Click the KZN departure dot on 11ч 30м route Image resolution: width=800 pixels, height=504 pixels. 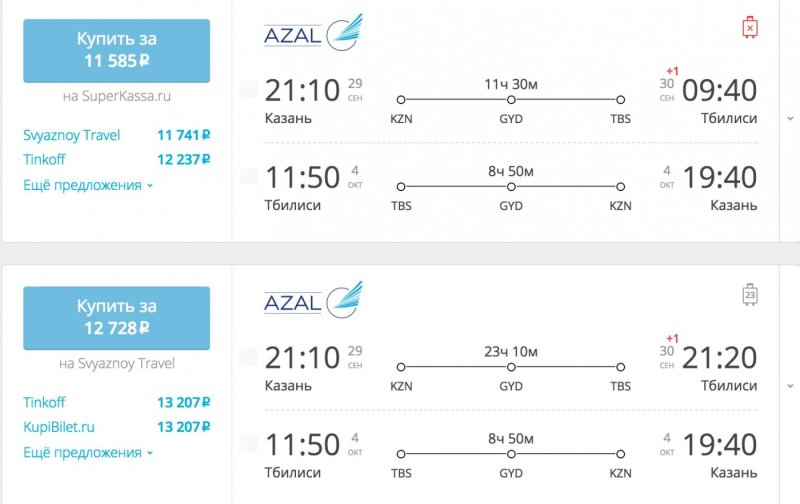(401, 99)
